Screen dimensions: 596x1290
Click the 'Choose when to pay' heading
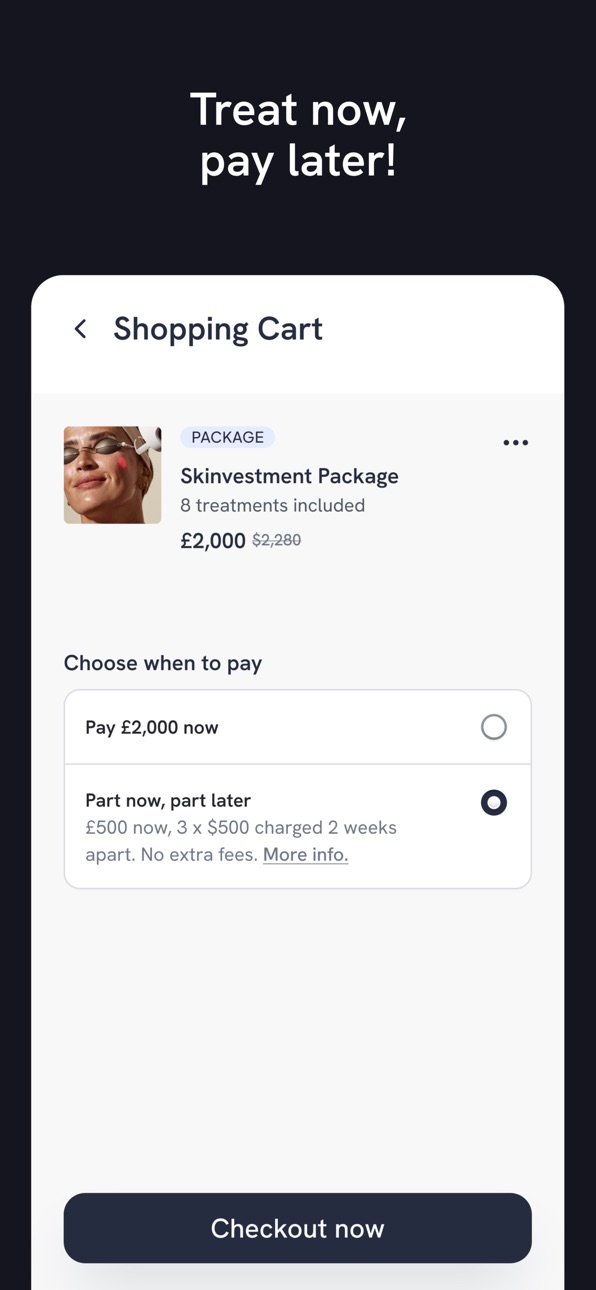click(163, 663)
